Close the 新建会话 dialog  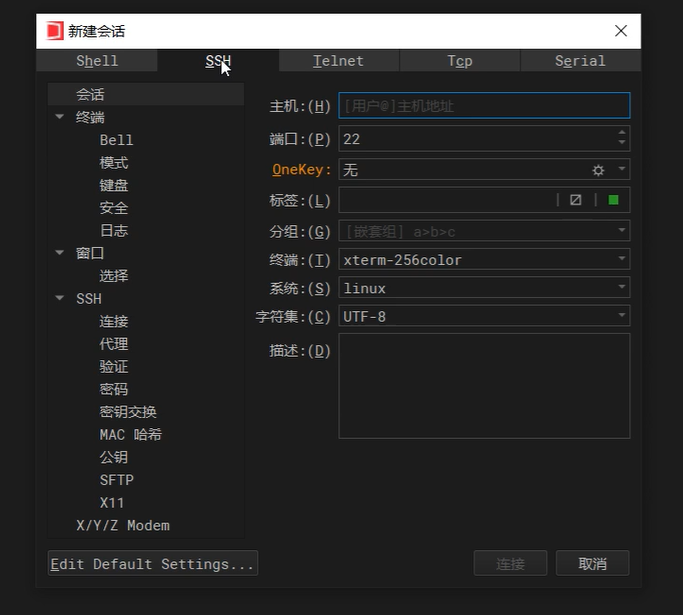click(x=621, y=31)
